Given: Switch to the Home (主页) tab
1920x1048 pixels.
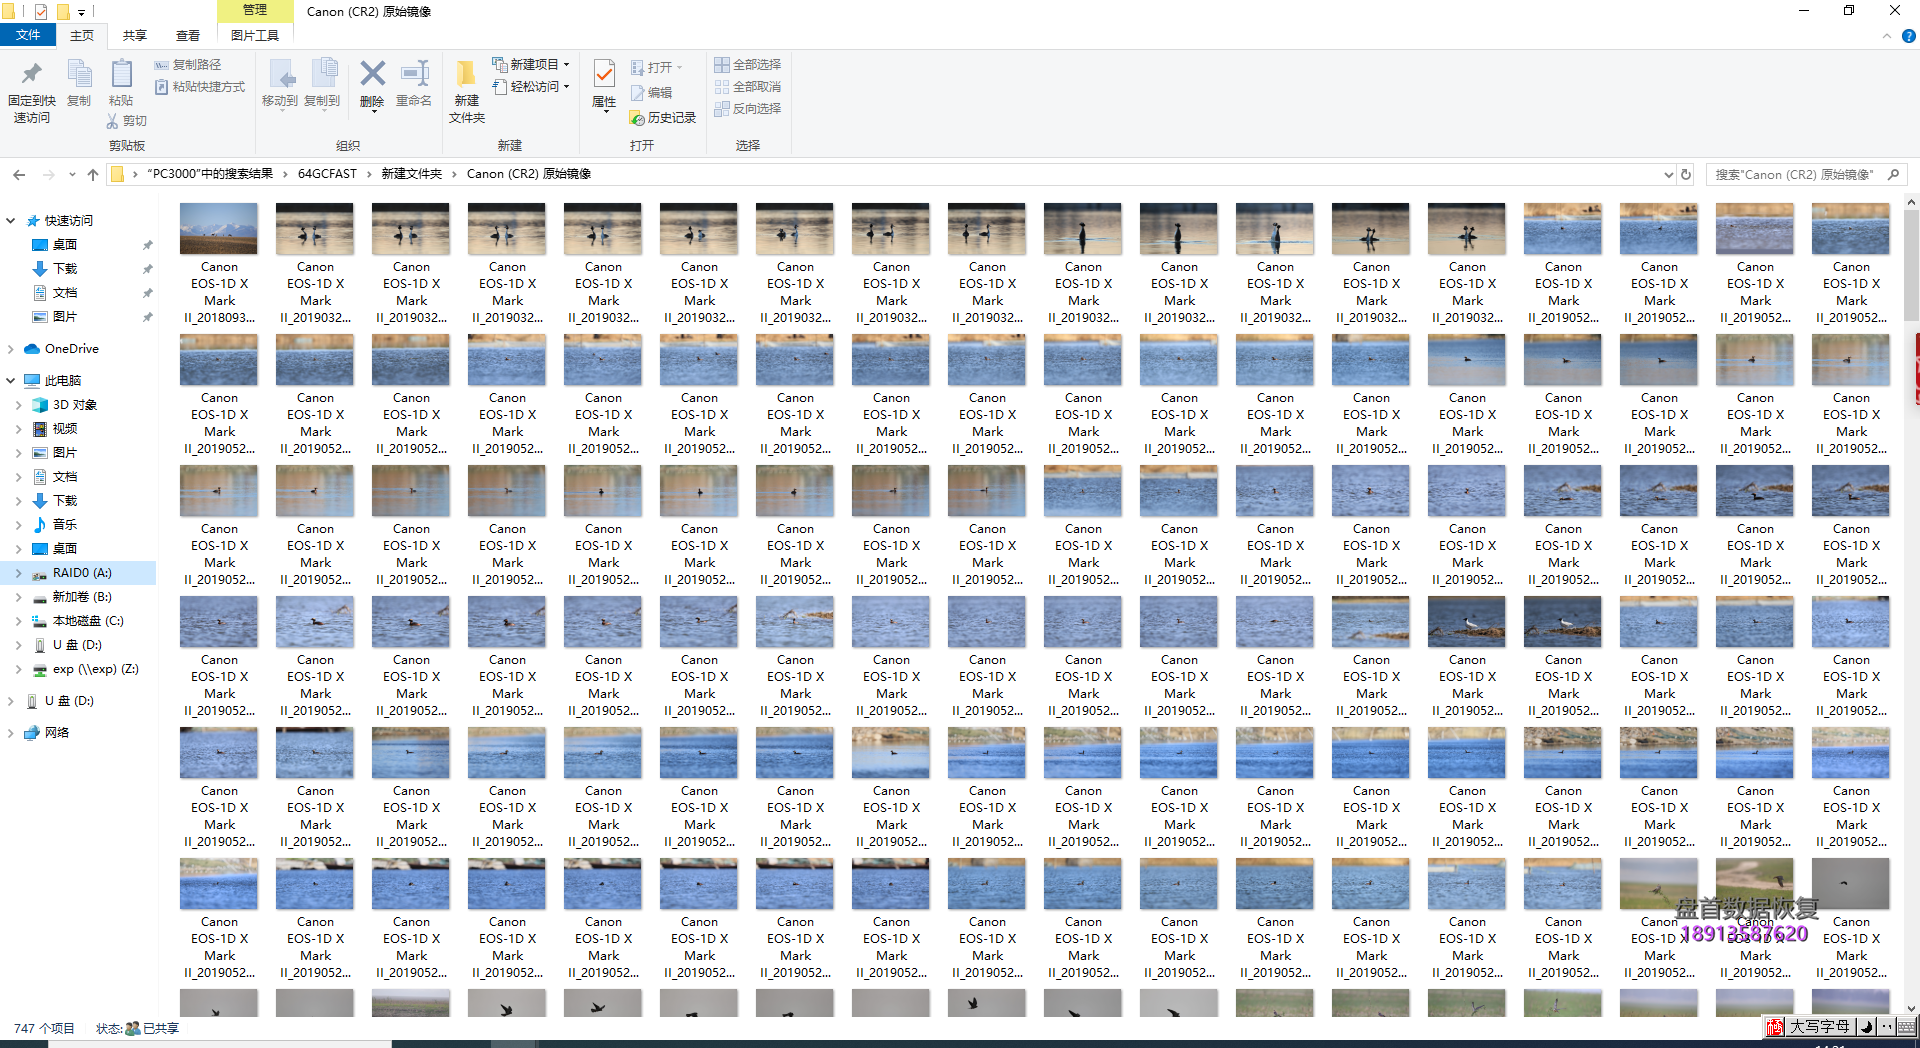Looking at the screenshot, I should point(82,35).
